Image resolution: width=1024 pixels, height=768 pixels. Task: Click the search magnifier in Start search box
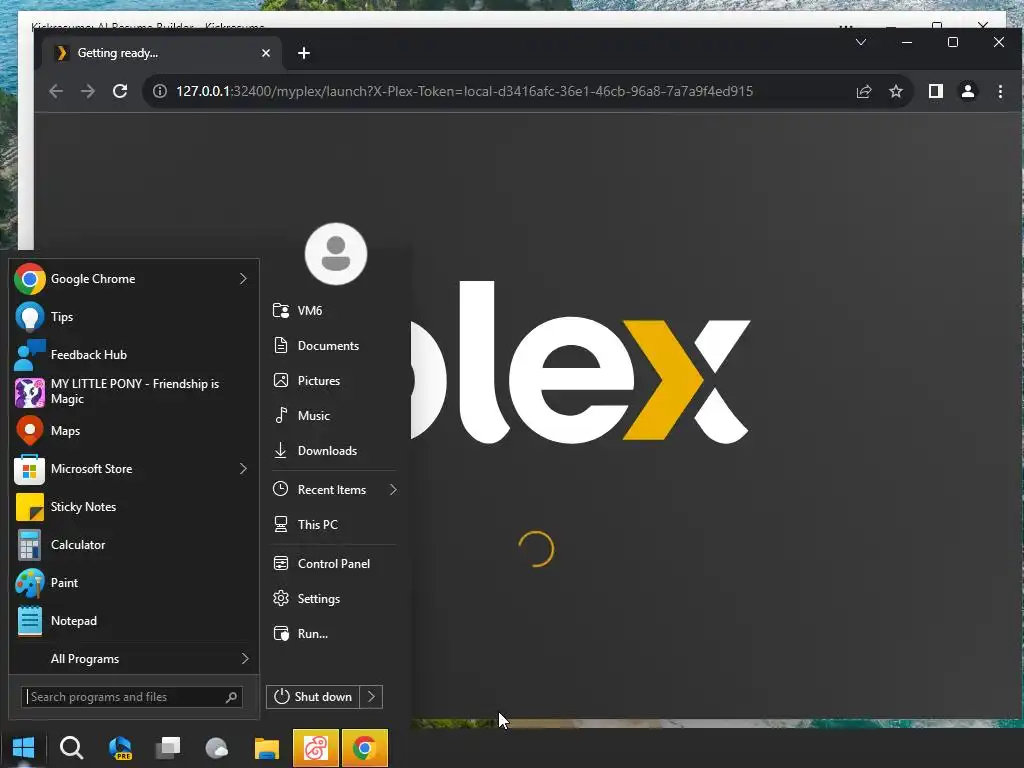tap(231, 697)
